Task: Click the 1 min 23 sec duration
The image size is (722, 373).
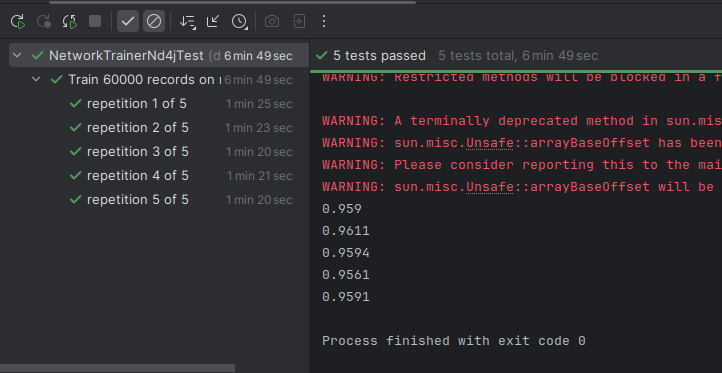Action: click(x=259, y=128)
